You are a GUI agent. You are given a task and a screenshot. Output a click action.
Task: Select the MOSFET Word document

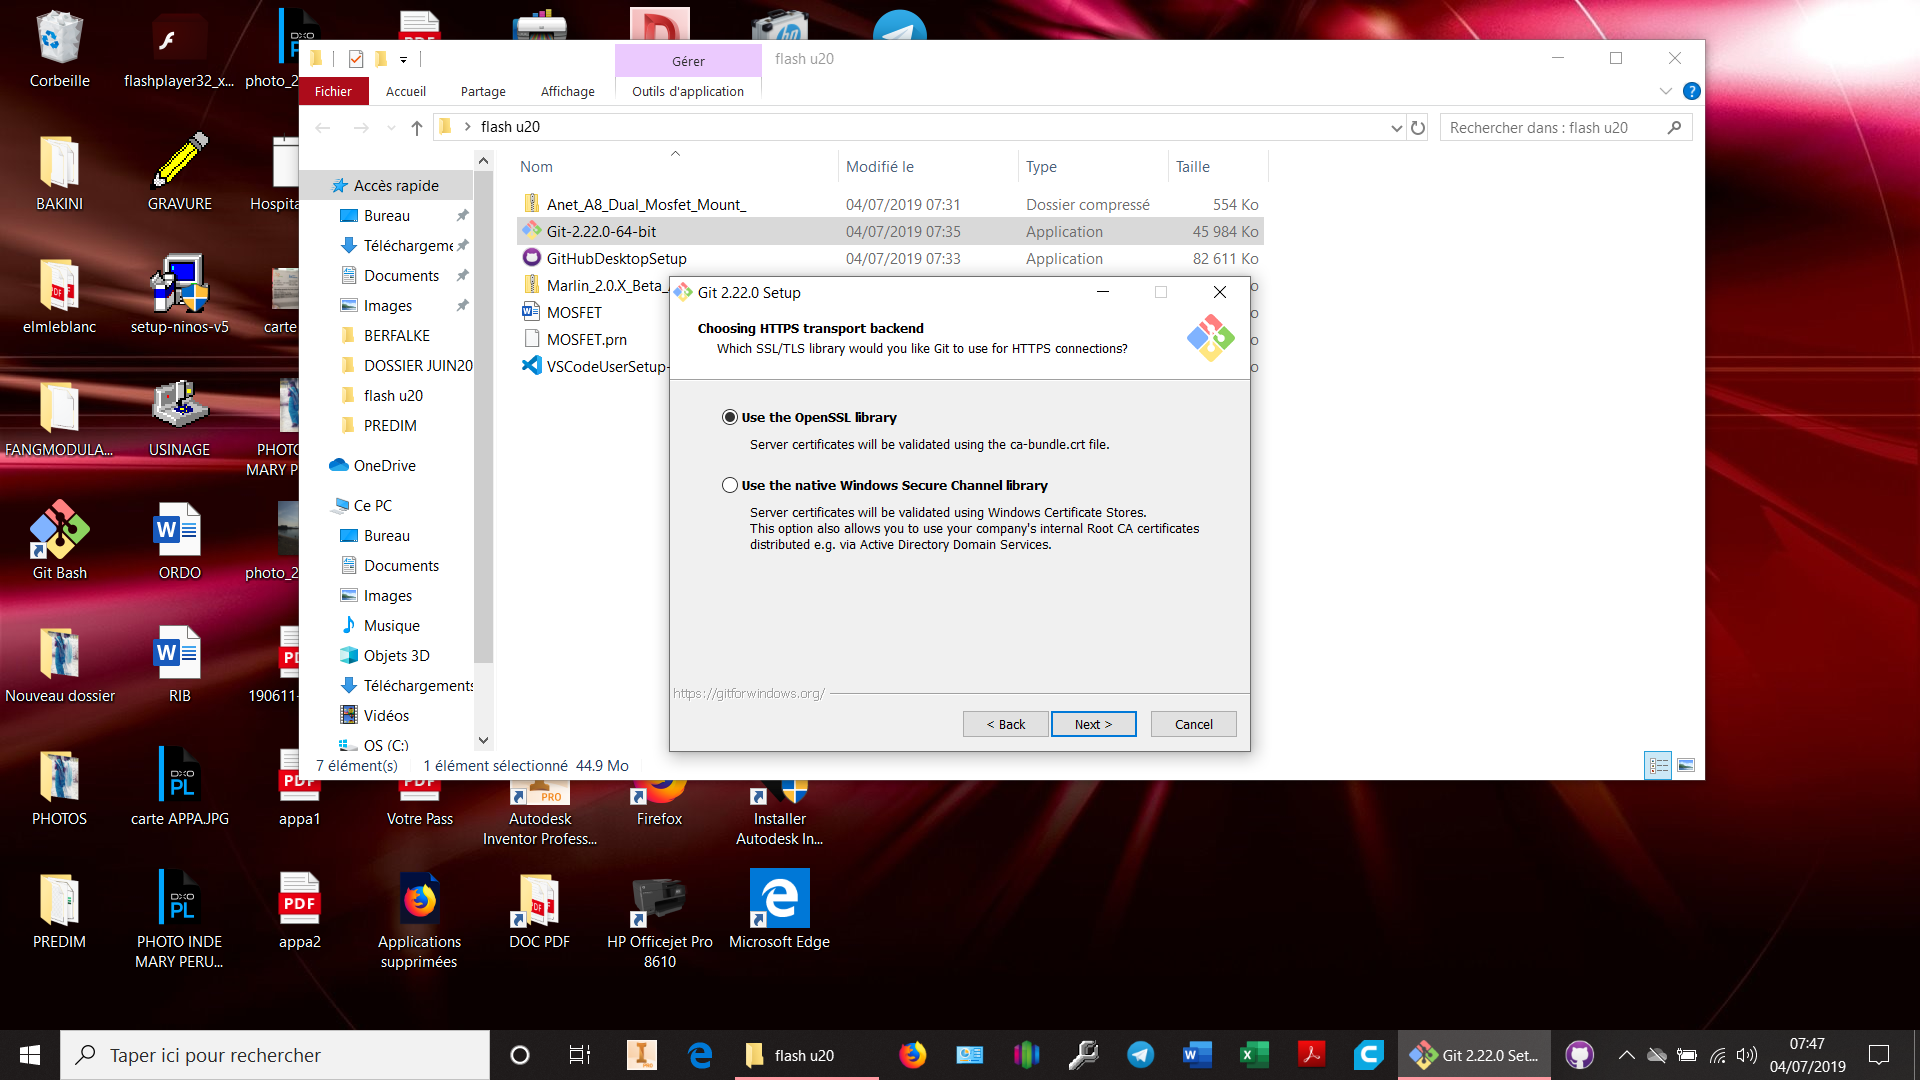click(573, 312)
